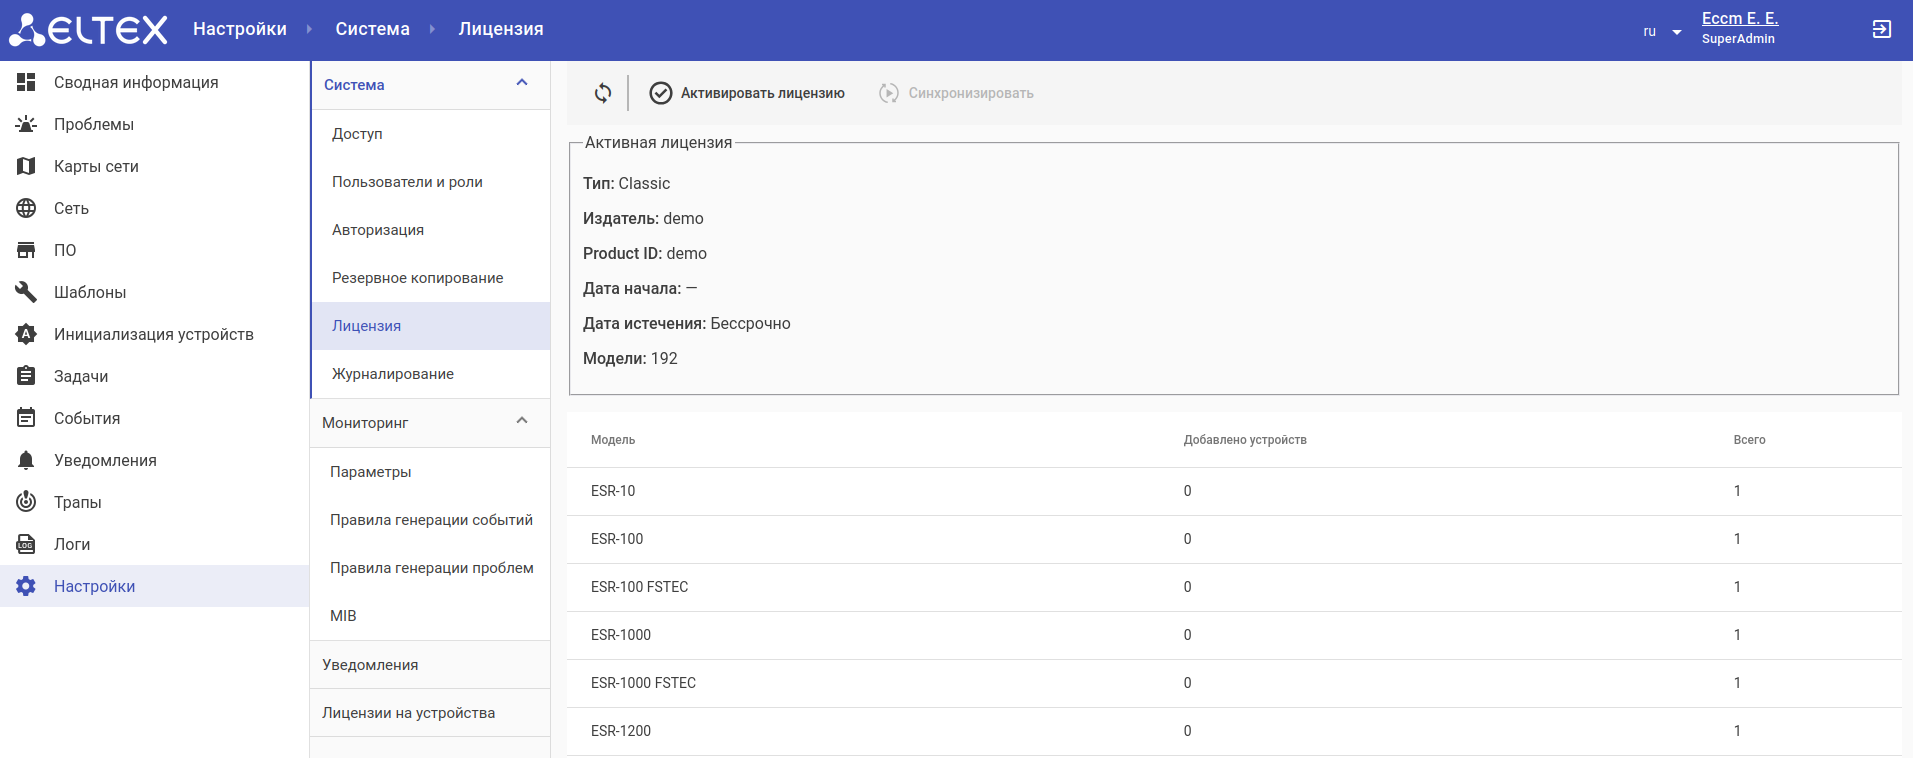Image resolution: width=1913 pixels, height=758 pixels.
Task: Click Активировать лицензию button
Action: 747,93
